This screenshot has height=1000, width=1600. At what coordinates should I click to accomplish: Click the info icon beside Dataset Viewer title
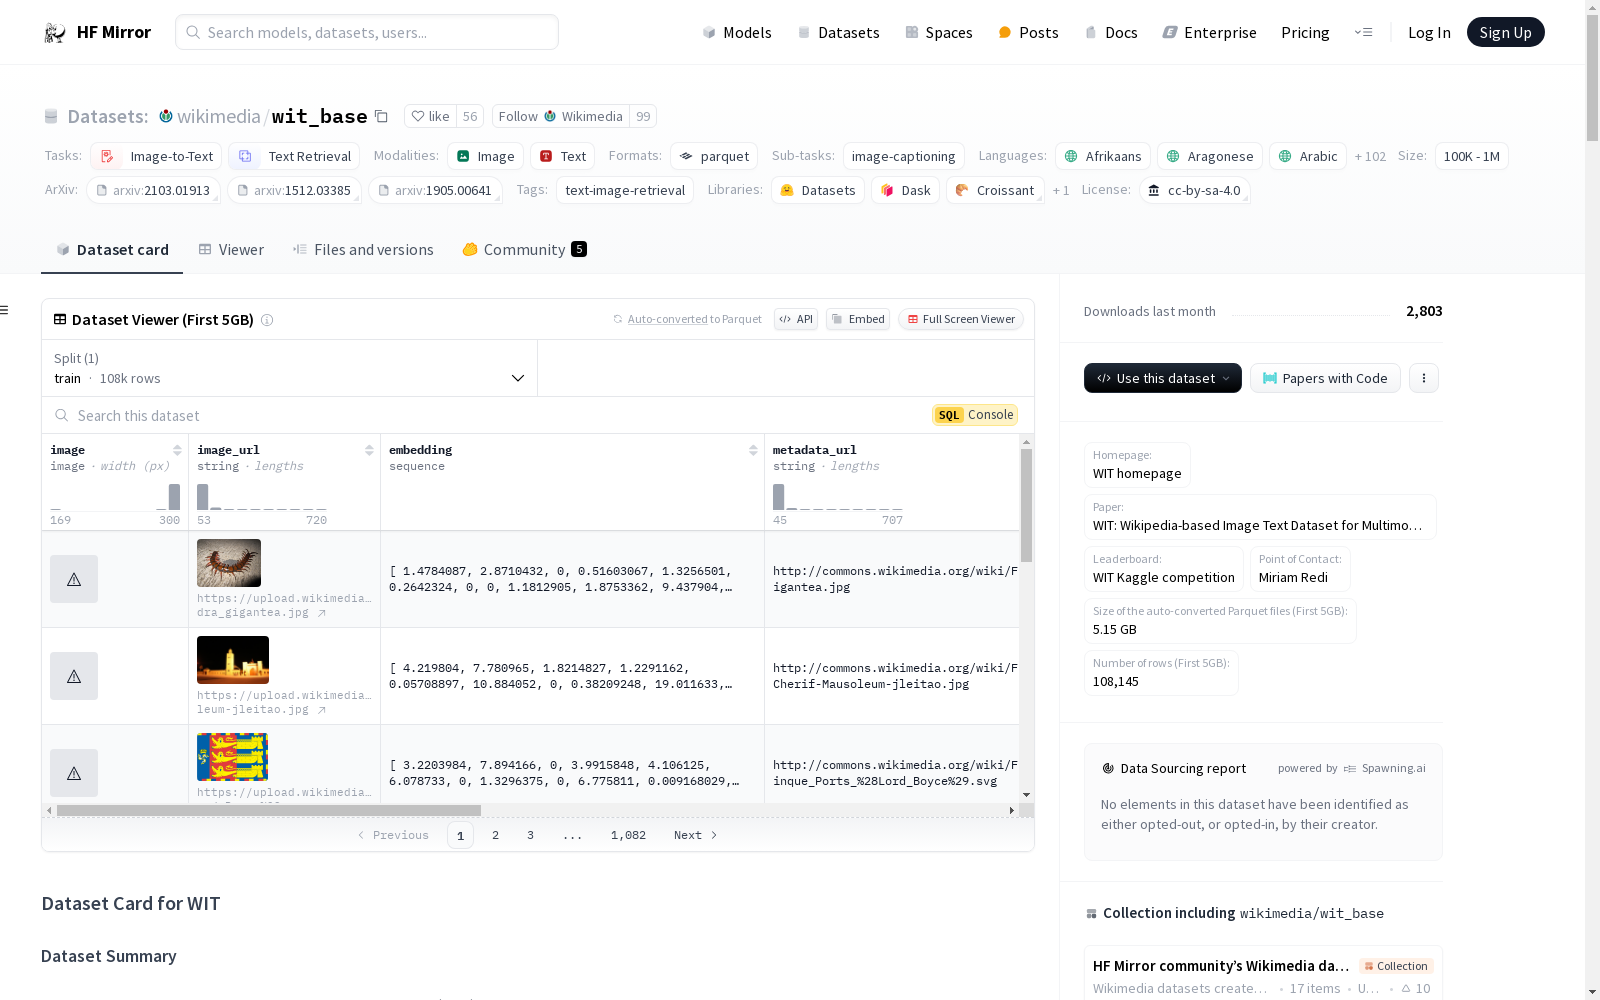click(x=267, y=320)
